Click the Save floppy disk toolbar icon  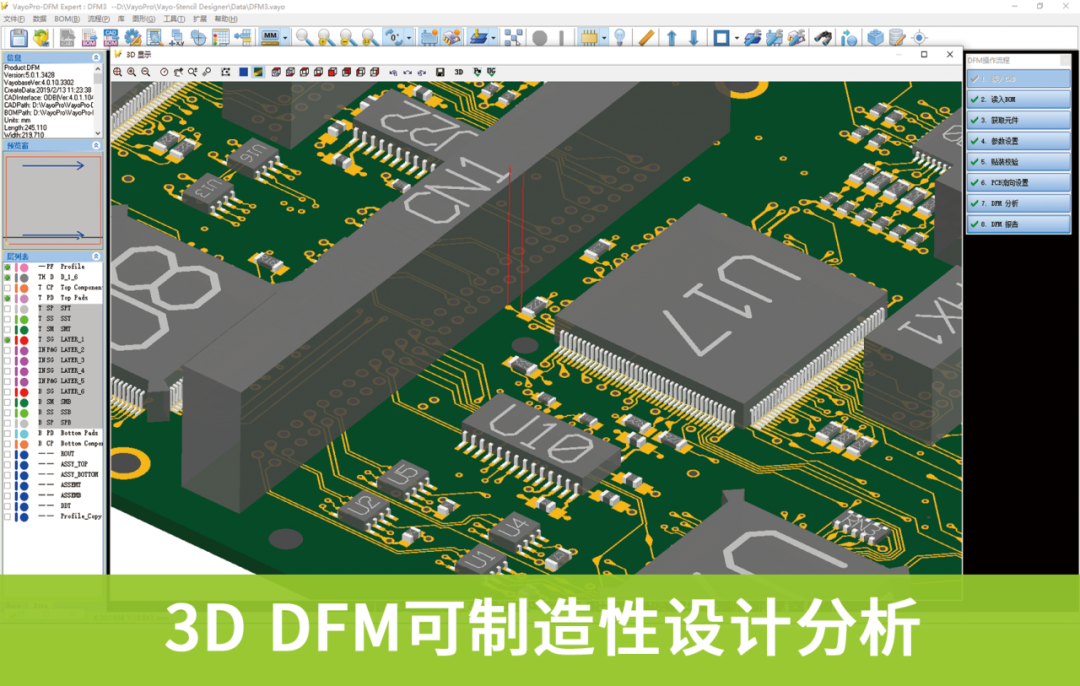(19, 38)
